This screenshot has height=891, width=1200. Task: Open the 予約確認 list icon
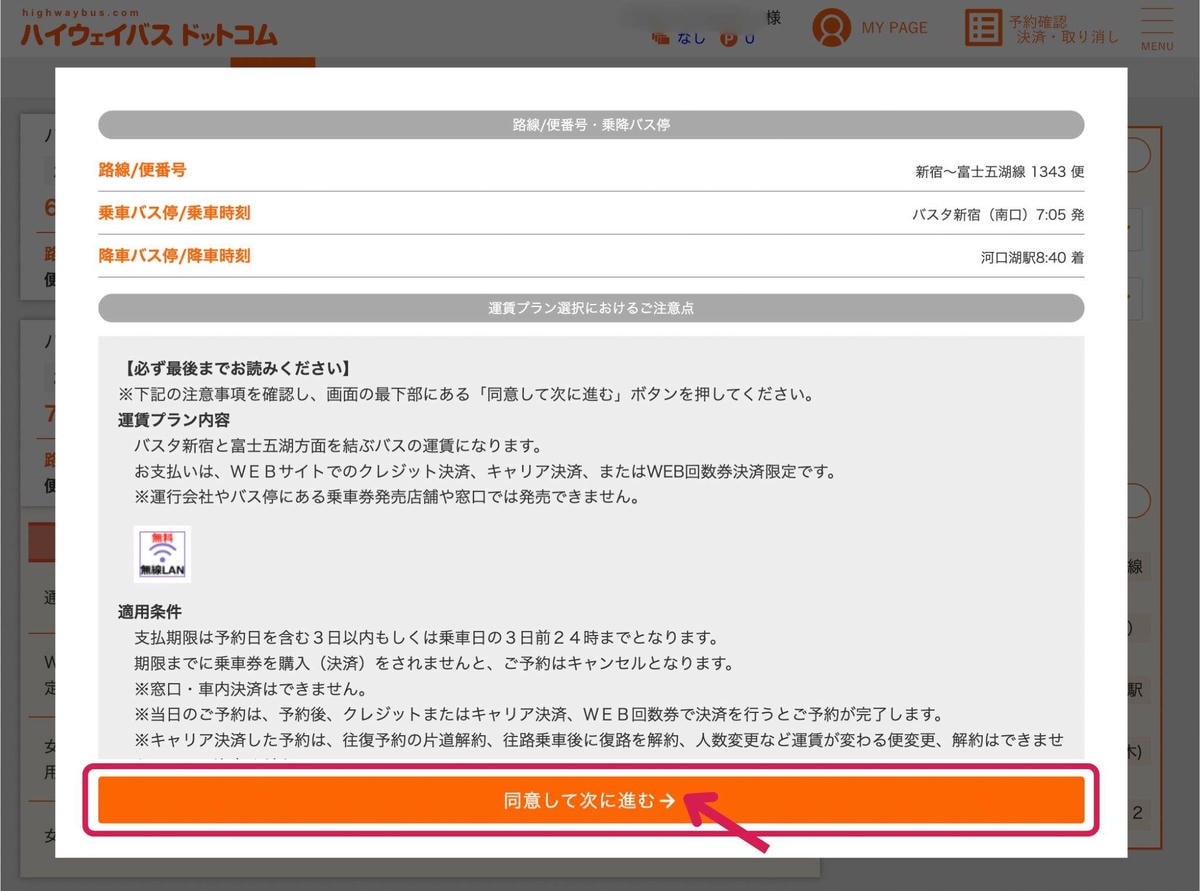[x=983, y=28]
